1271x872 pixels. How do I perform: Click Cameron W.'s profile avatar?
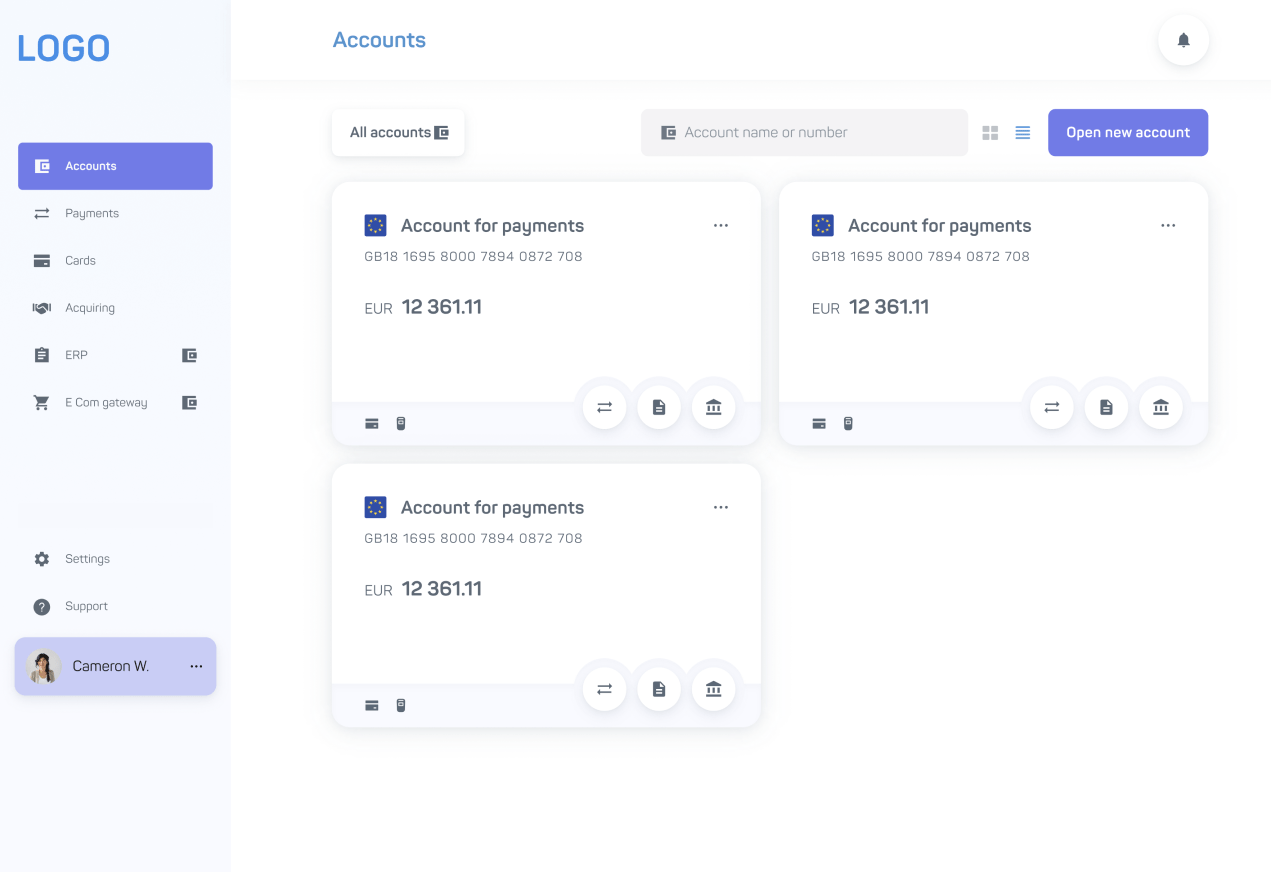(42, 666)
